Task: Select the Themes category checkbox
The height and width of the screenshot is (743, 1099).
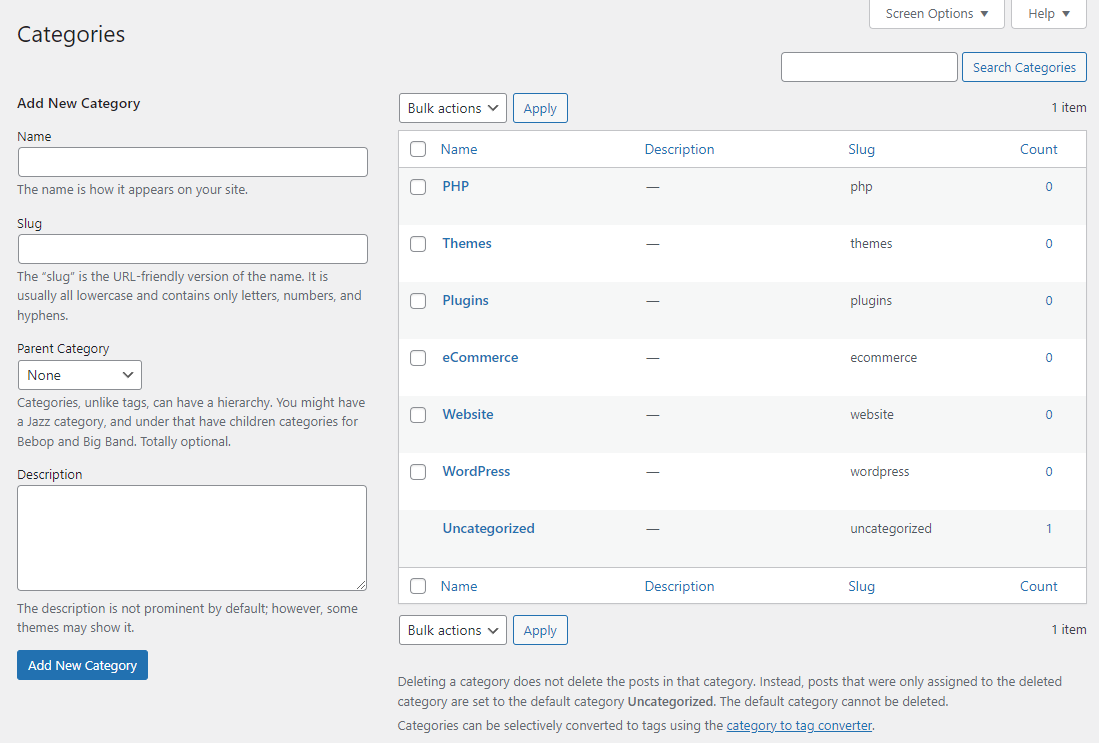Action: click(418, 244)
